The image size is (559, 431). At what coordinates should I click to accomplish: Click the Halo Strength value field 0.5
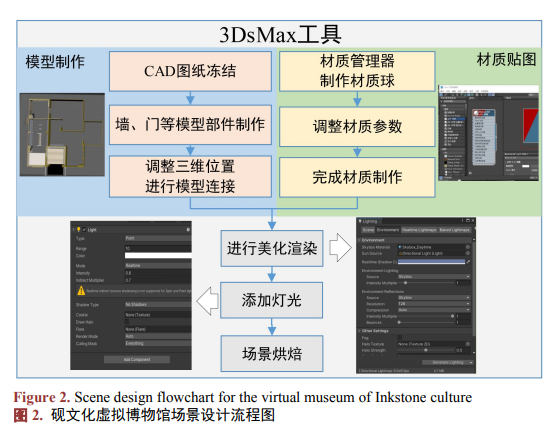coord(463,350)
